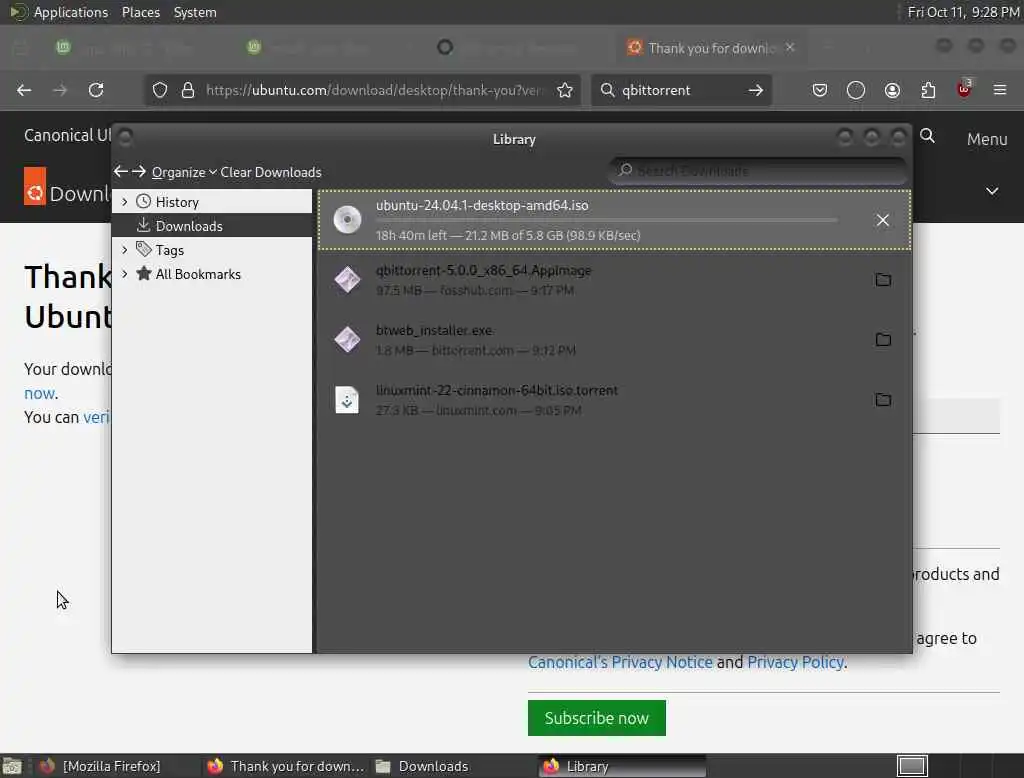Image resolution: width=1024 pixels, height=778 pixels.
Task: Click the Ubuntu website search icon
Action: tap(927, 136)
